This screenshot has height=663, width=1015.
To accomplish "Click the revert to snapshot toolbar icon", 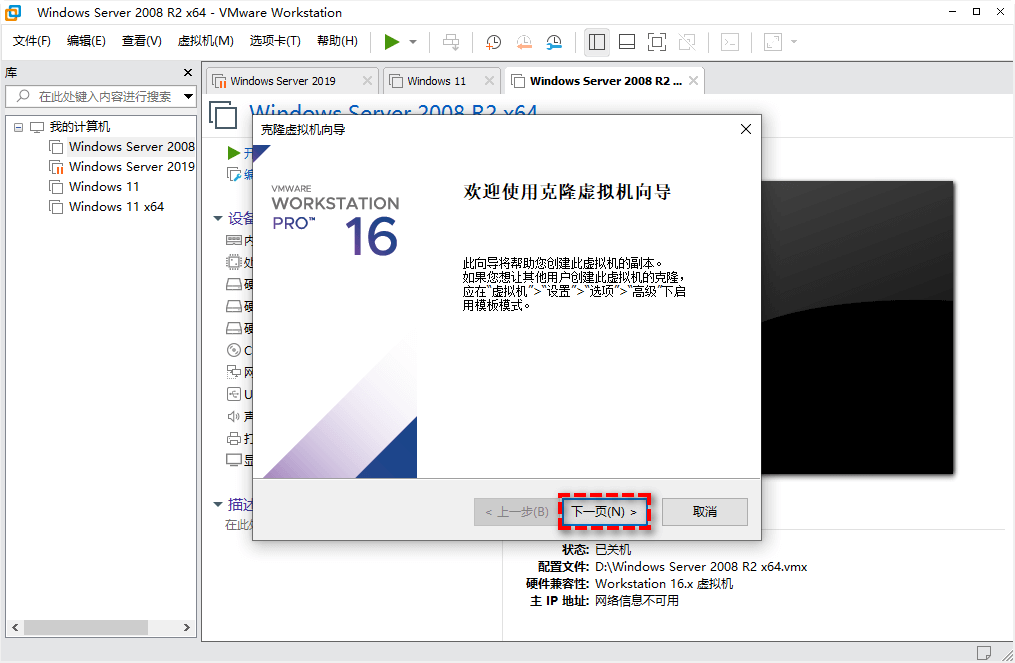I will tap(524, 42).
